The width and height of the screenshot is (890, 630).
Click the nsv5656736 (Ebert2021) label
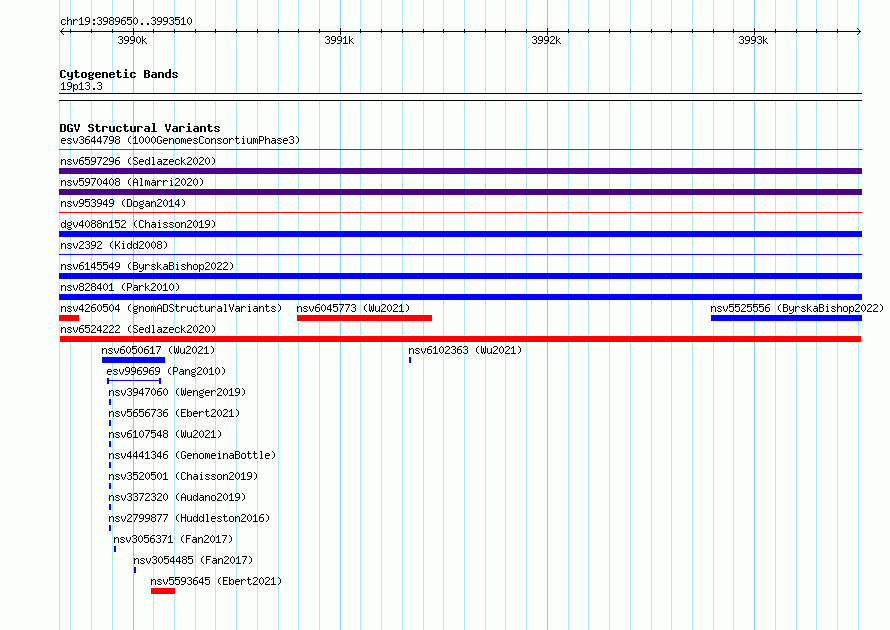point(174,413)
